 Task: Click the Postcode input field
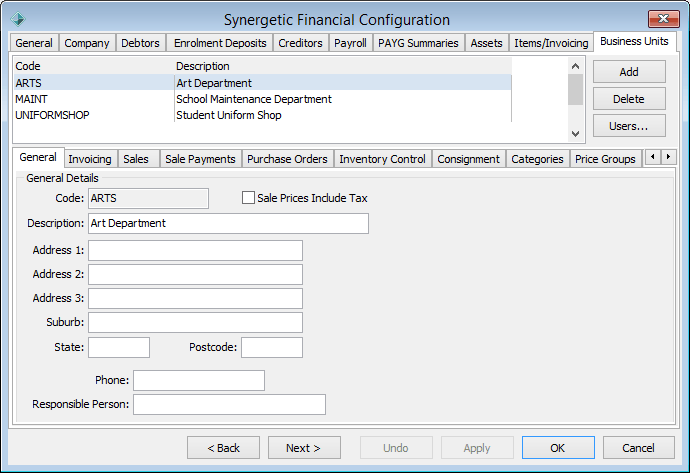(x=272, y=347)
